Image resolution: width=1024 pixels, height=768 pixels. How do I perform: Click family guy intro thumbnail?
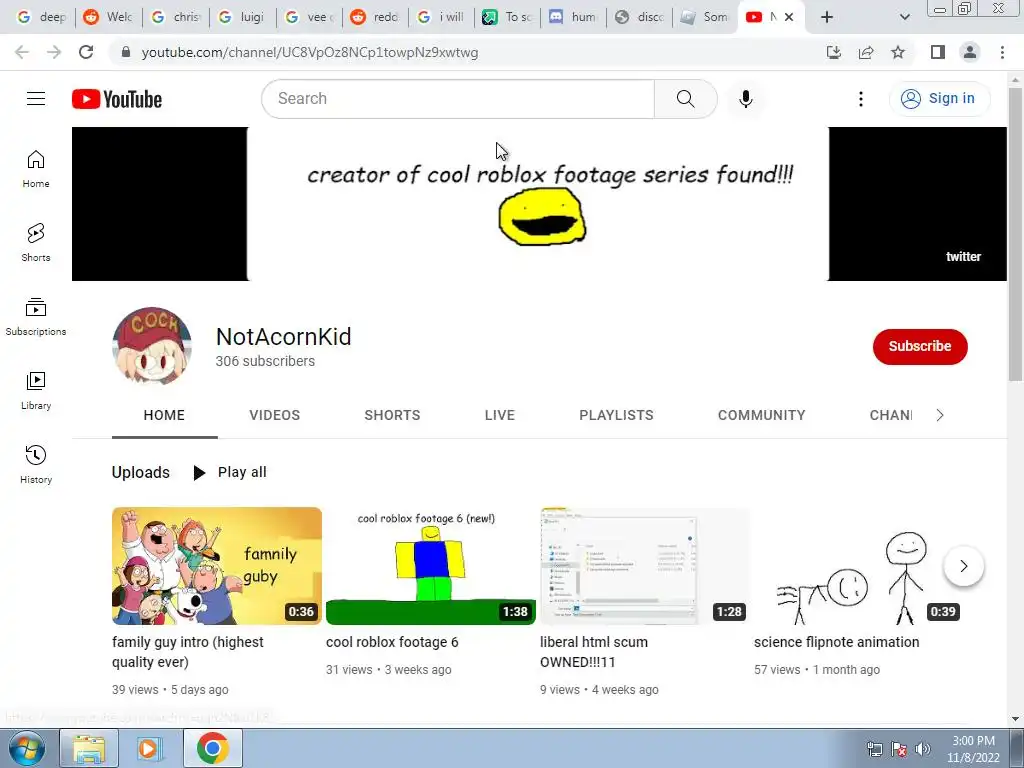[x=217, y=566]
